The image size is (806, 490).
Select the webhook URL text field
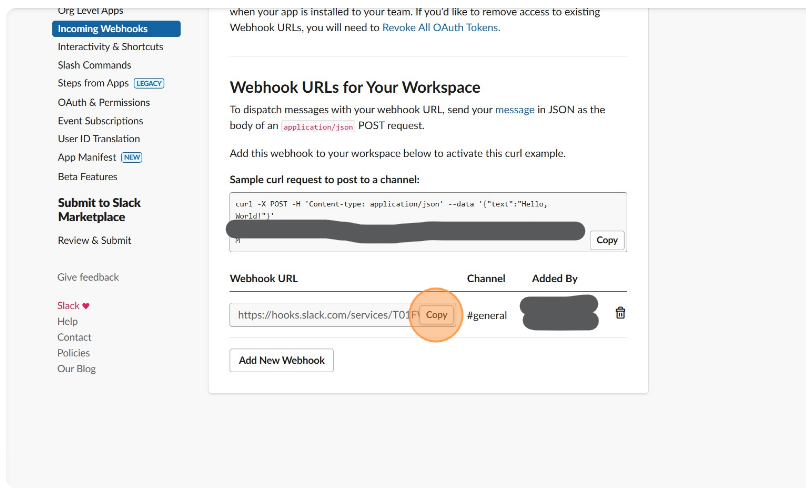click(322, 314)
